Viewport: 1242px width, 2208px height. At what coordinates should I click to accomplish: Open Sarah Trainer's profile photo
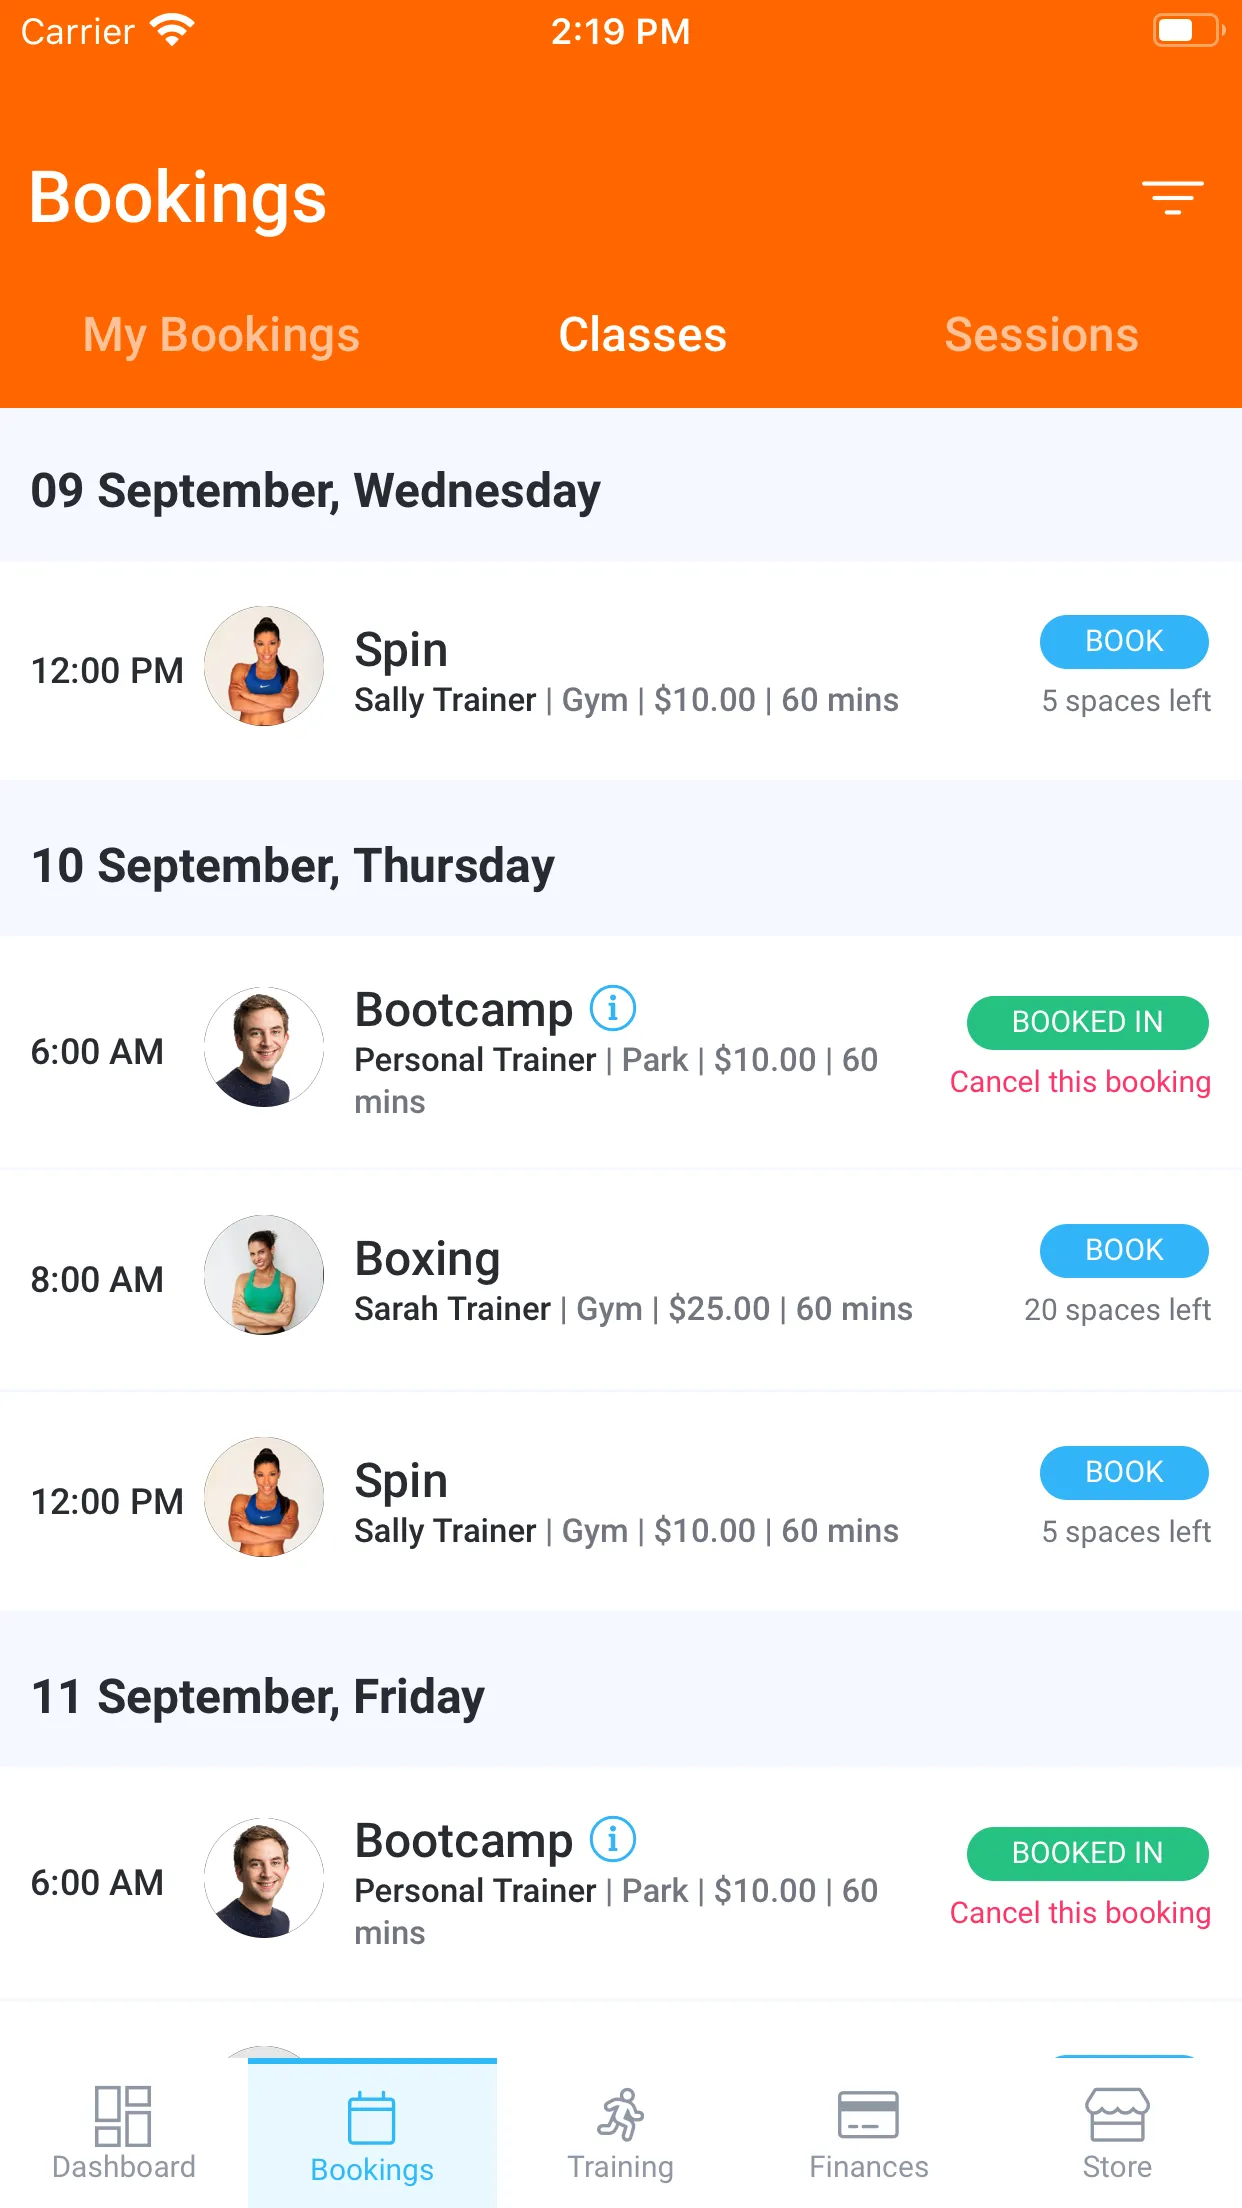[264, 1275]
